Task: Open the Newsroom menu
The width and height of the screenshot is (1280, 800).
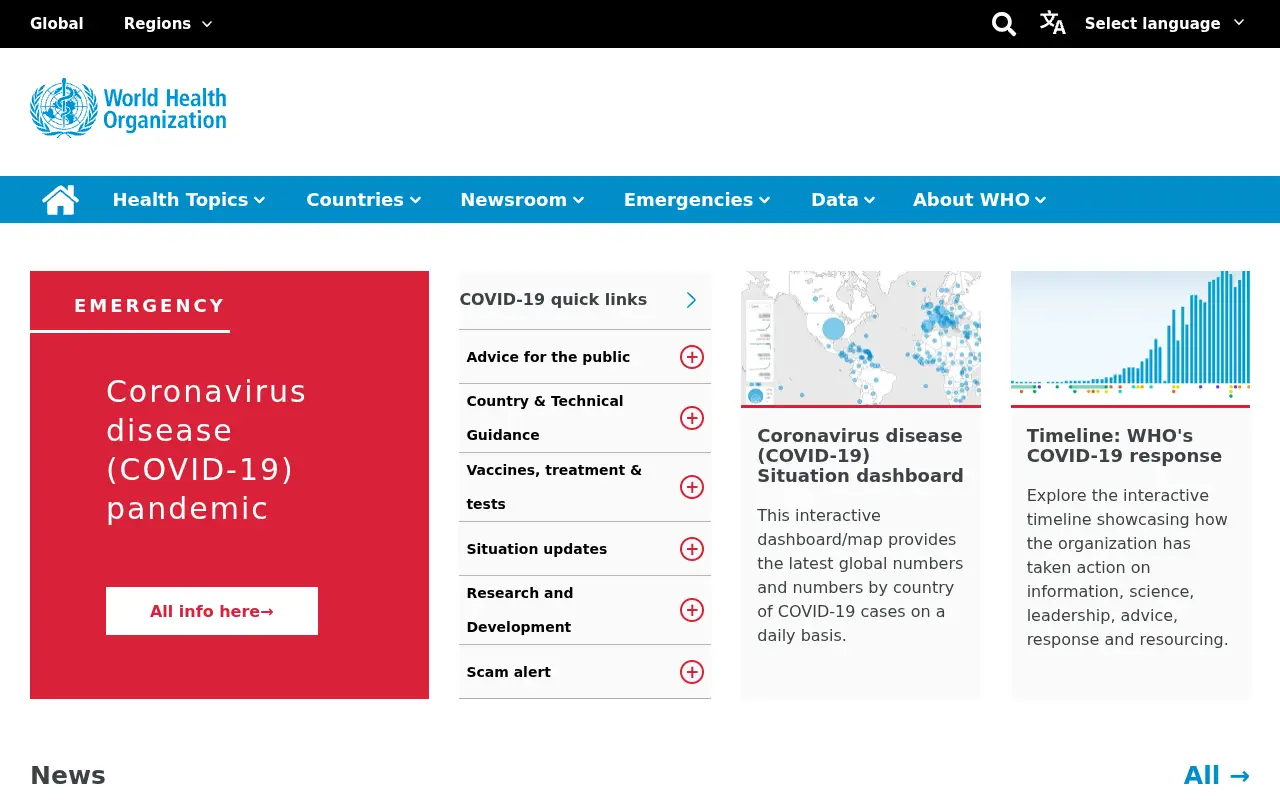Action: coord(522,200)
